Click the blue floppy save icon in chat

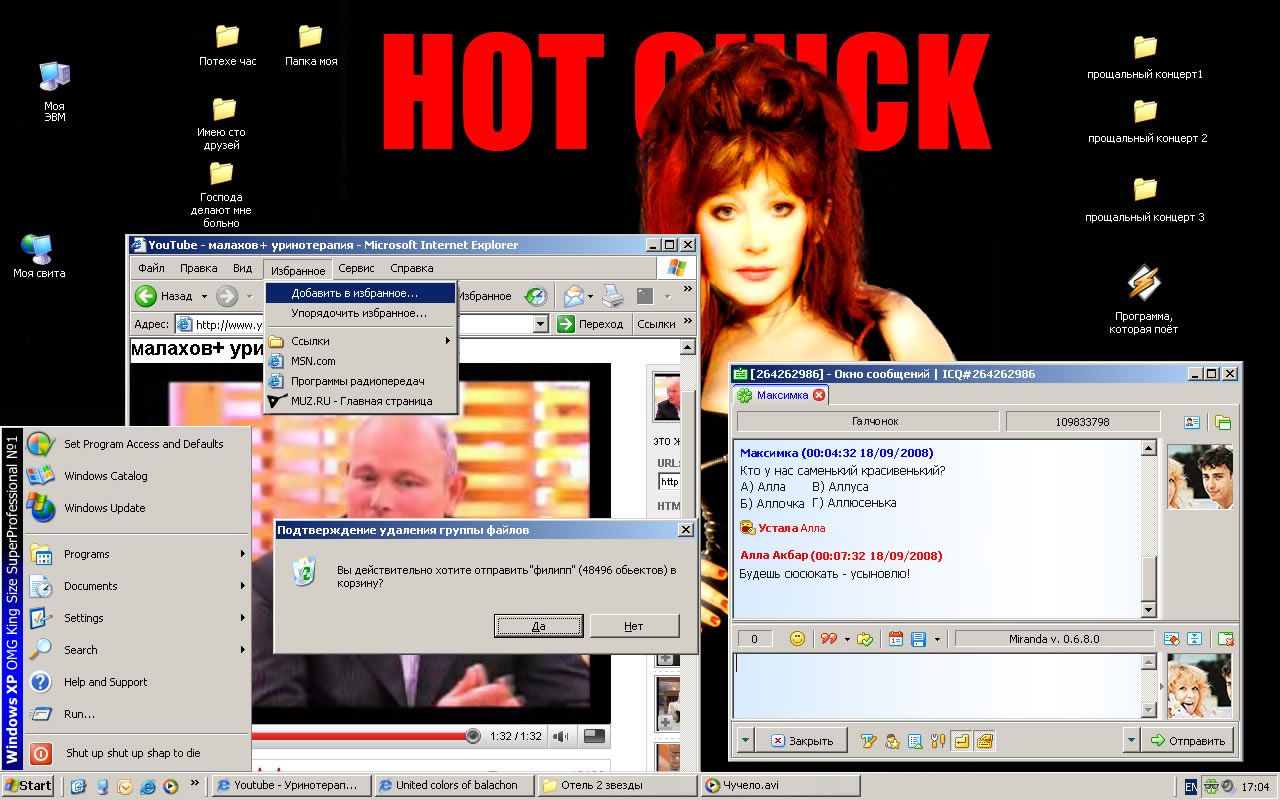(918, 639)
